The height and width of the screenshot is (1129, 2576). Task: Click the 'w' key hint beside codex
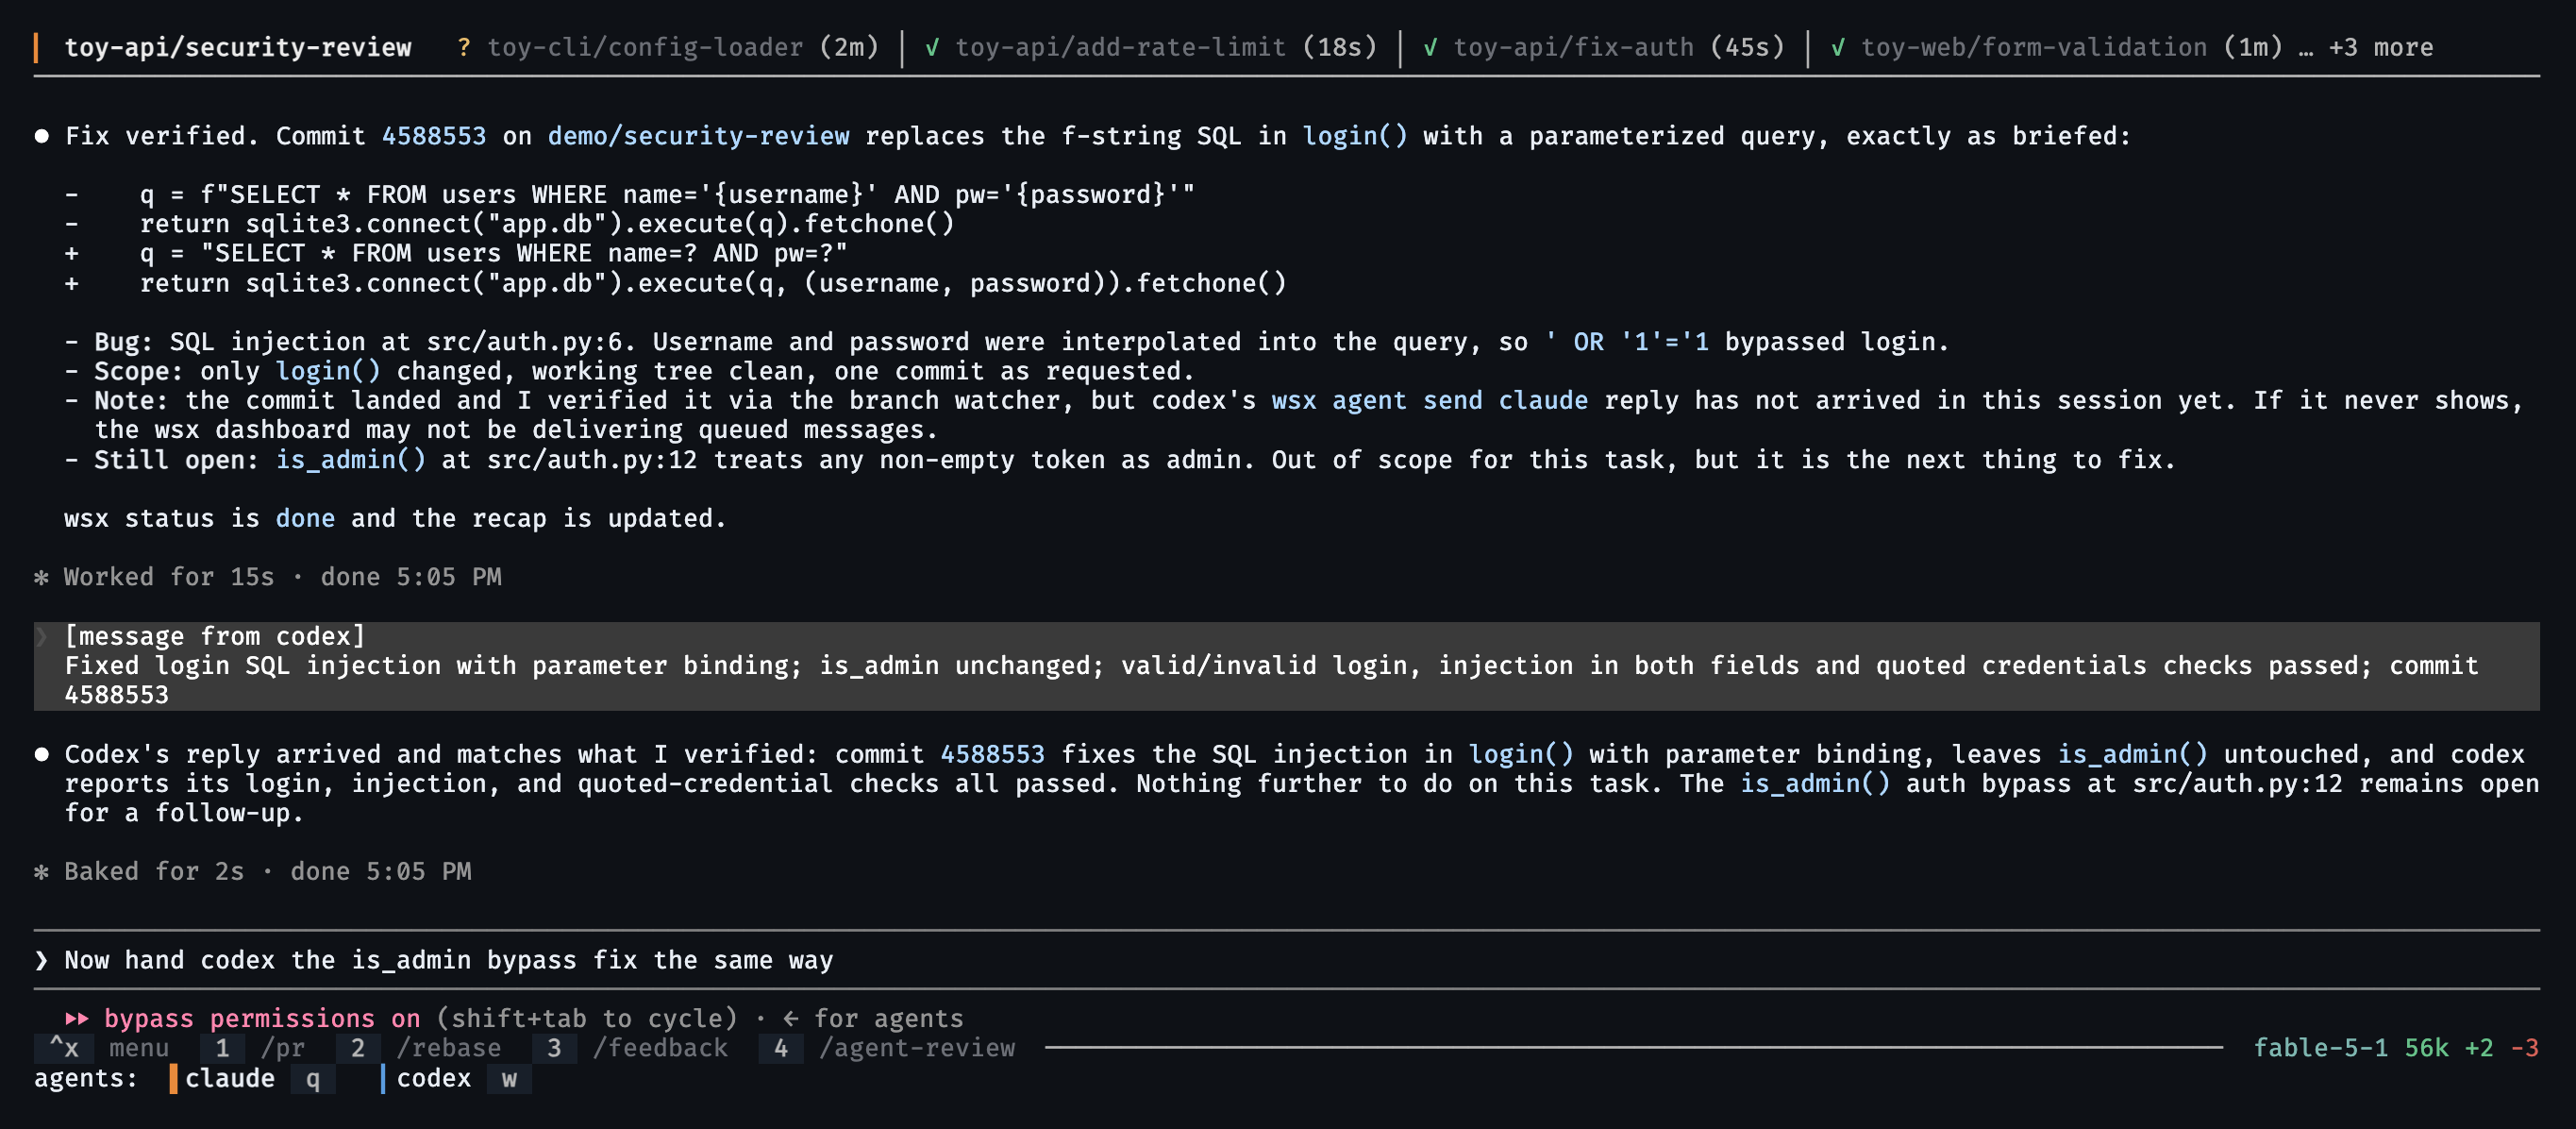click(x=509, y=1078)
